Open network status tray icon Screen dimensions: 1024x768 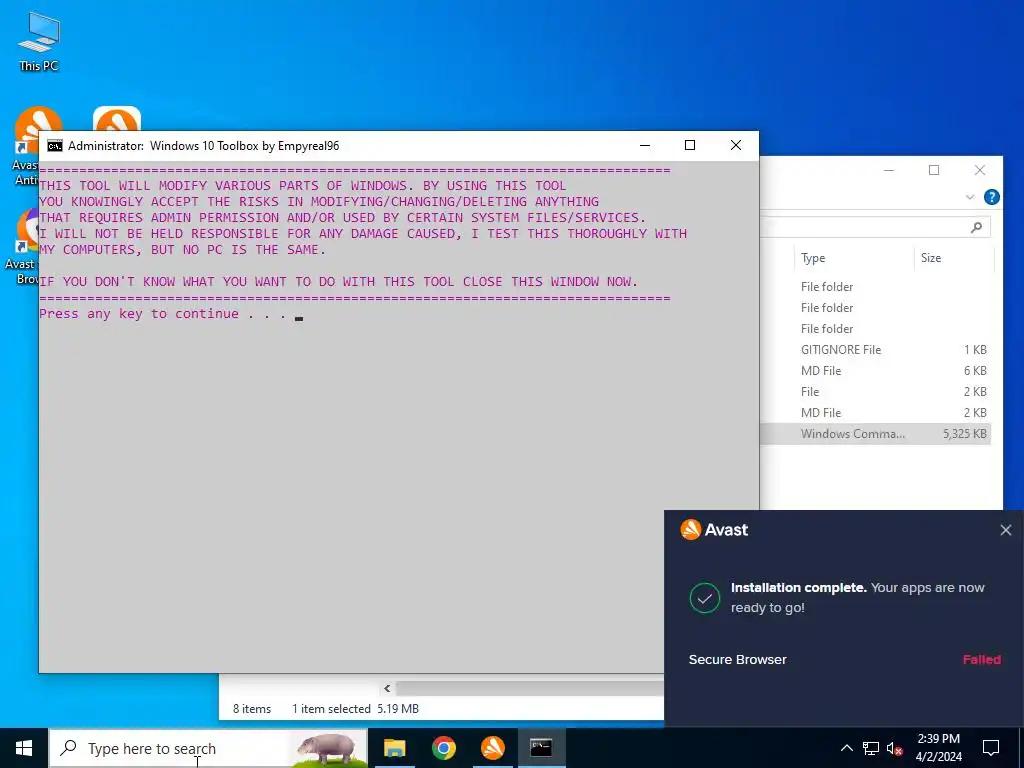pyautogui.click(x=871, y=748)
